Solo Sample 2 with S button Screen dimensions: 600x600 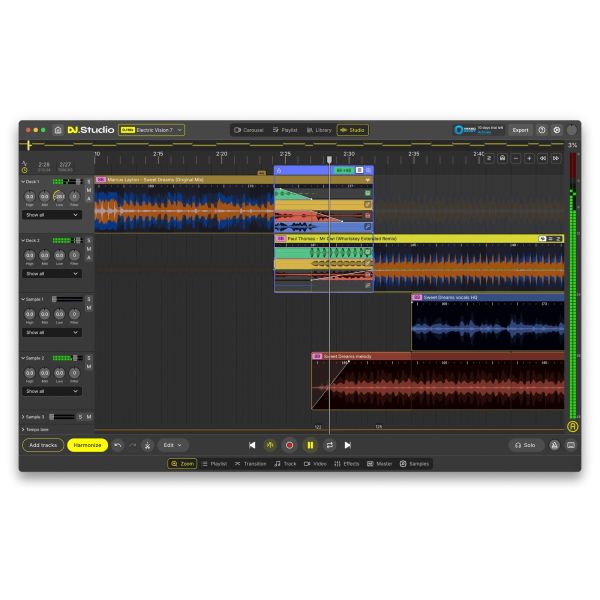[89, 358]
